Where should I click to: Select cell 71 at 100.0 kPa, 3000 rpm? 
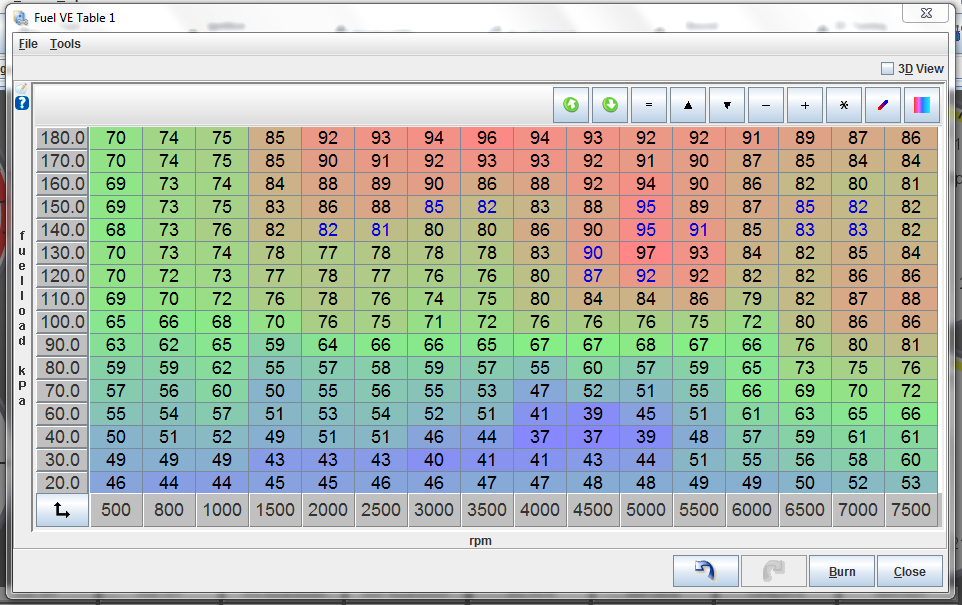point(434,322)
